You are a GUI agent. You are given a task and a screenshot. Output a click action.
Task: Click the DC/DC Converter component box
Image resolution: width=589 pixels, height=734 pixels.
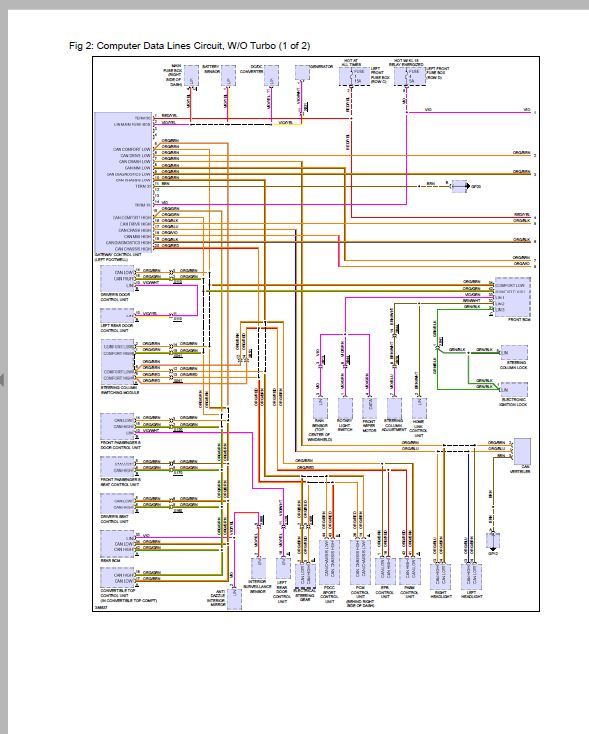271,75
